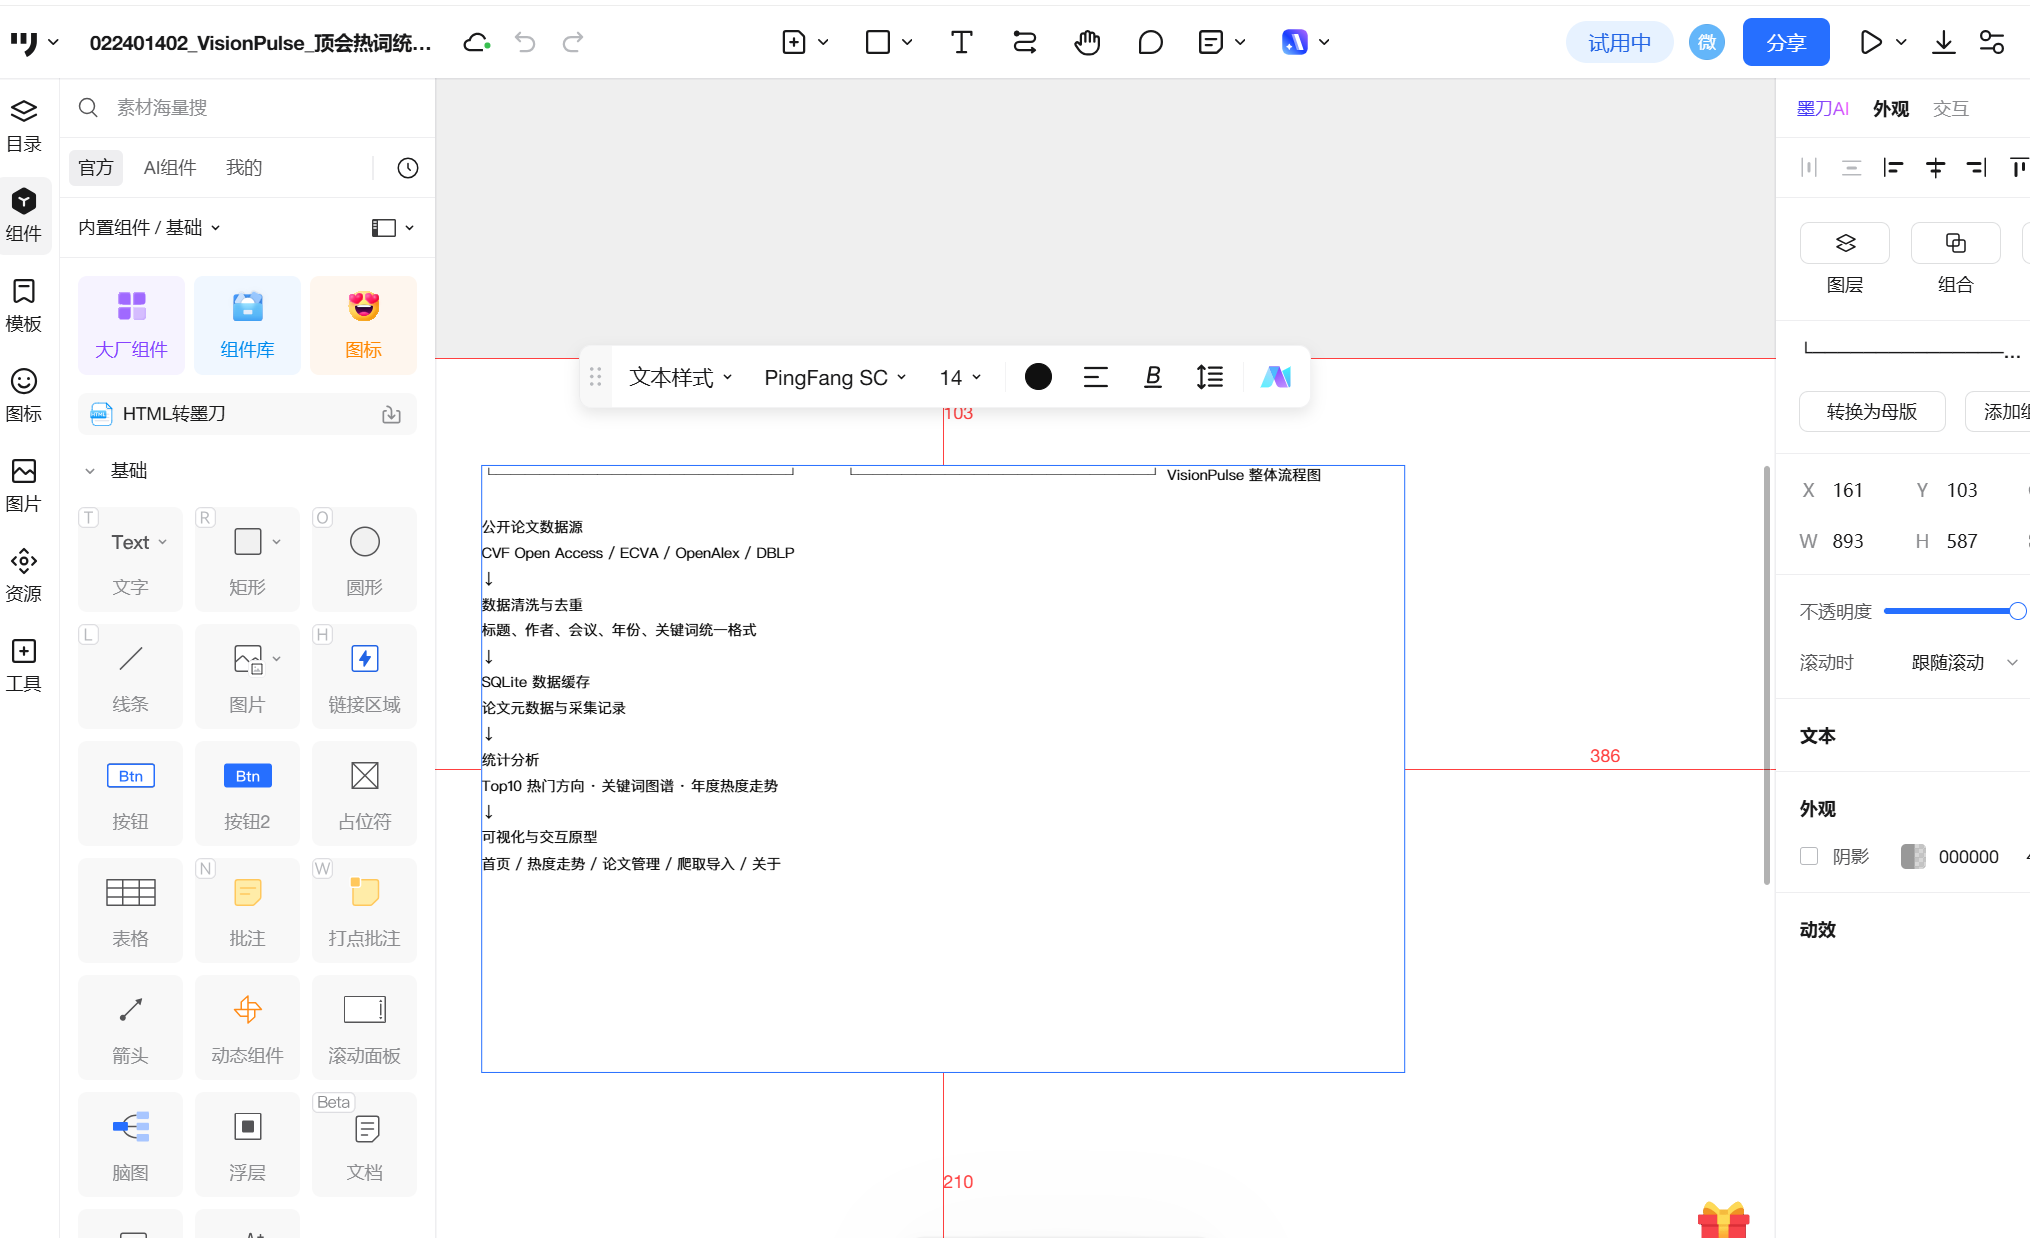
Task: Switch to the 墨刀AI tab
Action: (1822, 109)
